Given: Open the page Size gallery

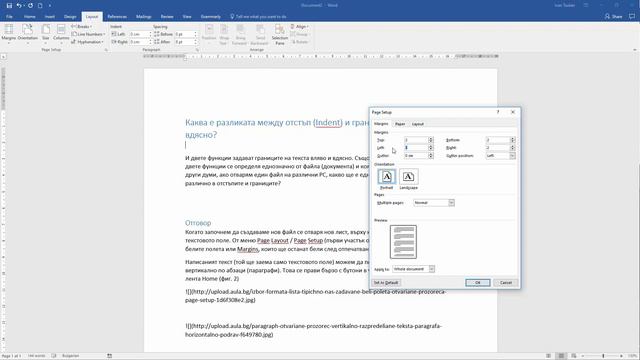Looking at the screenshot, I should click(45, 33).
